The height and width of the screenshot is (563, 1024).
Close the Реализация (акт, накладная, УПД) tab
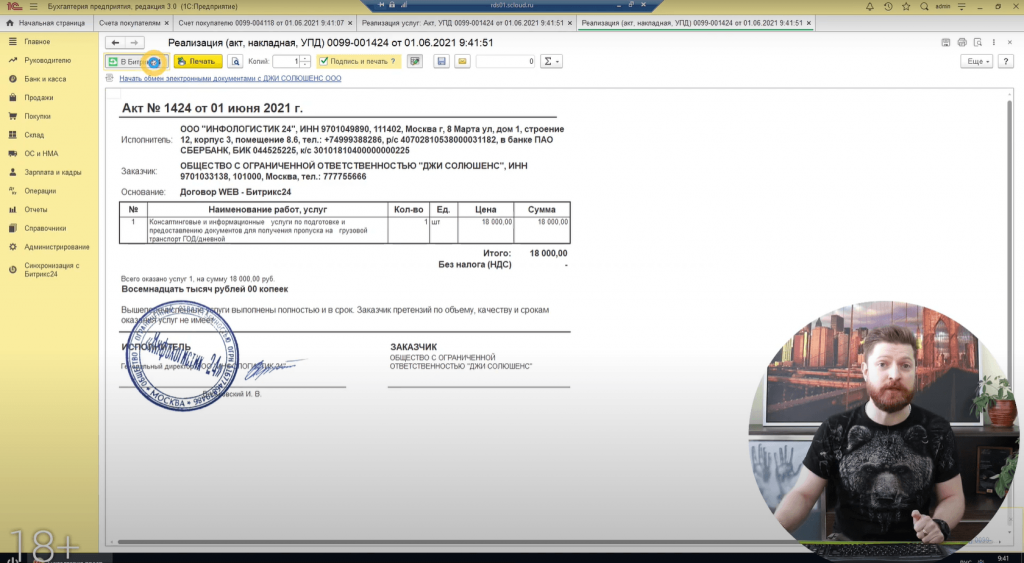coord(808,23)
